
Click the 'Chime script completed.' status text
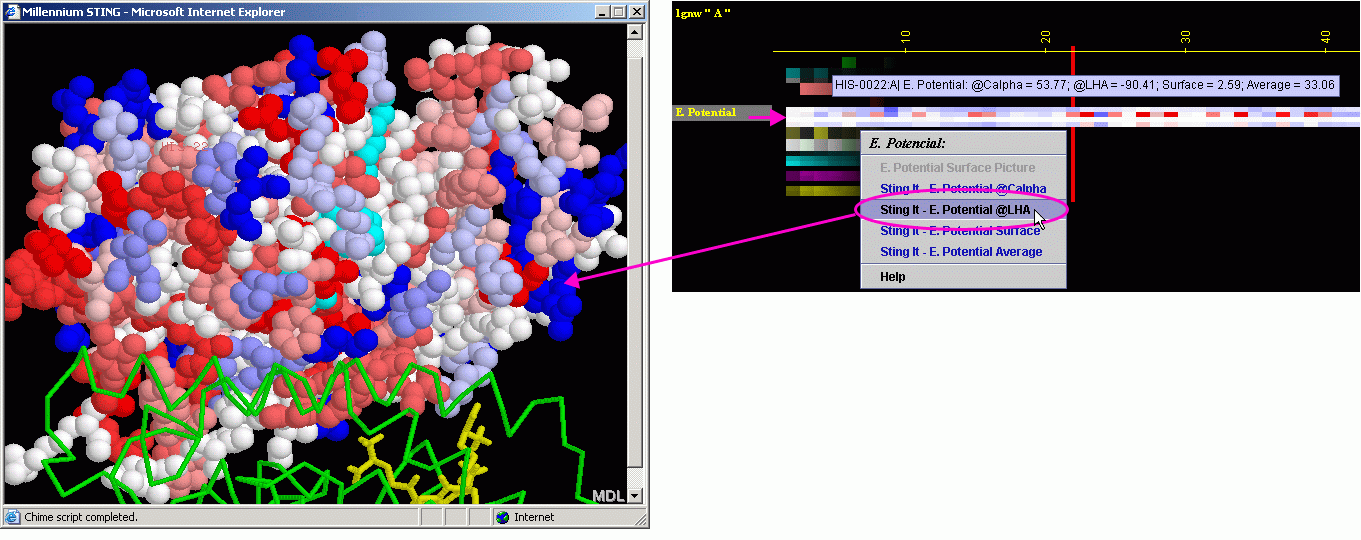(x=80, y=517)
